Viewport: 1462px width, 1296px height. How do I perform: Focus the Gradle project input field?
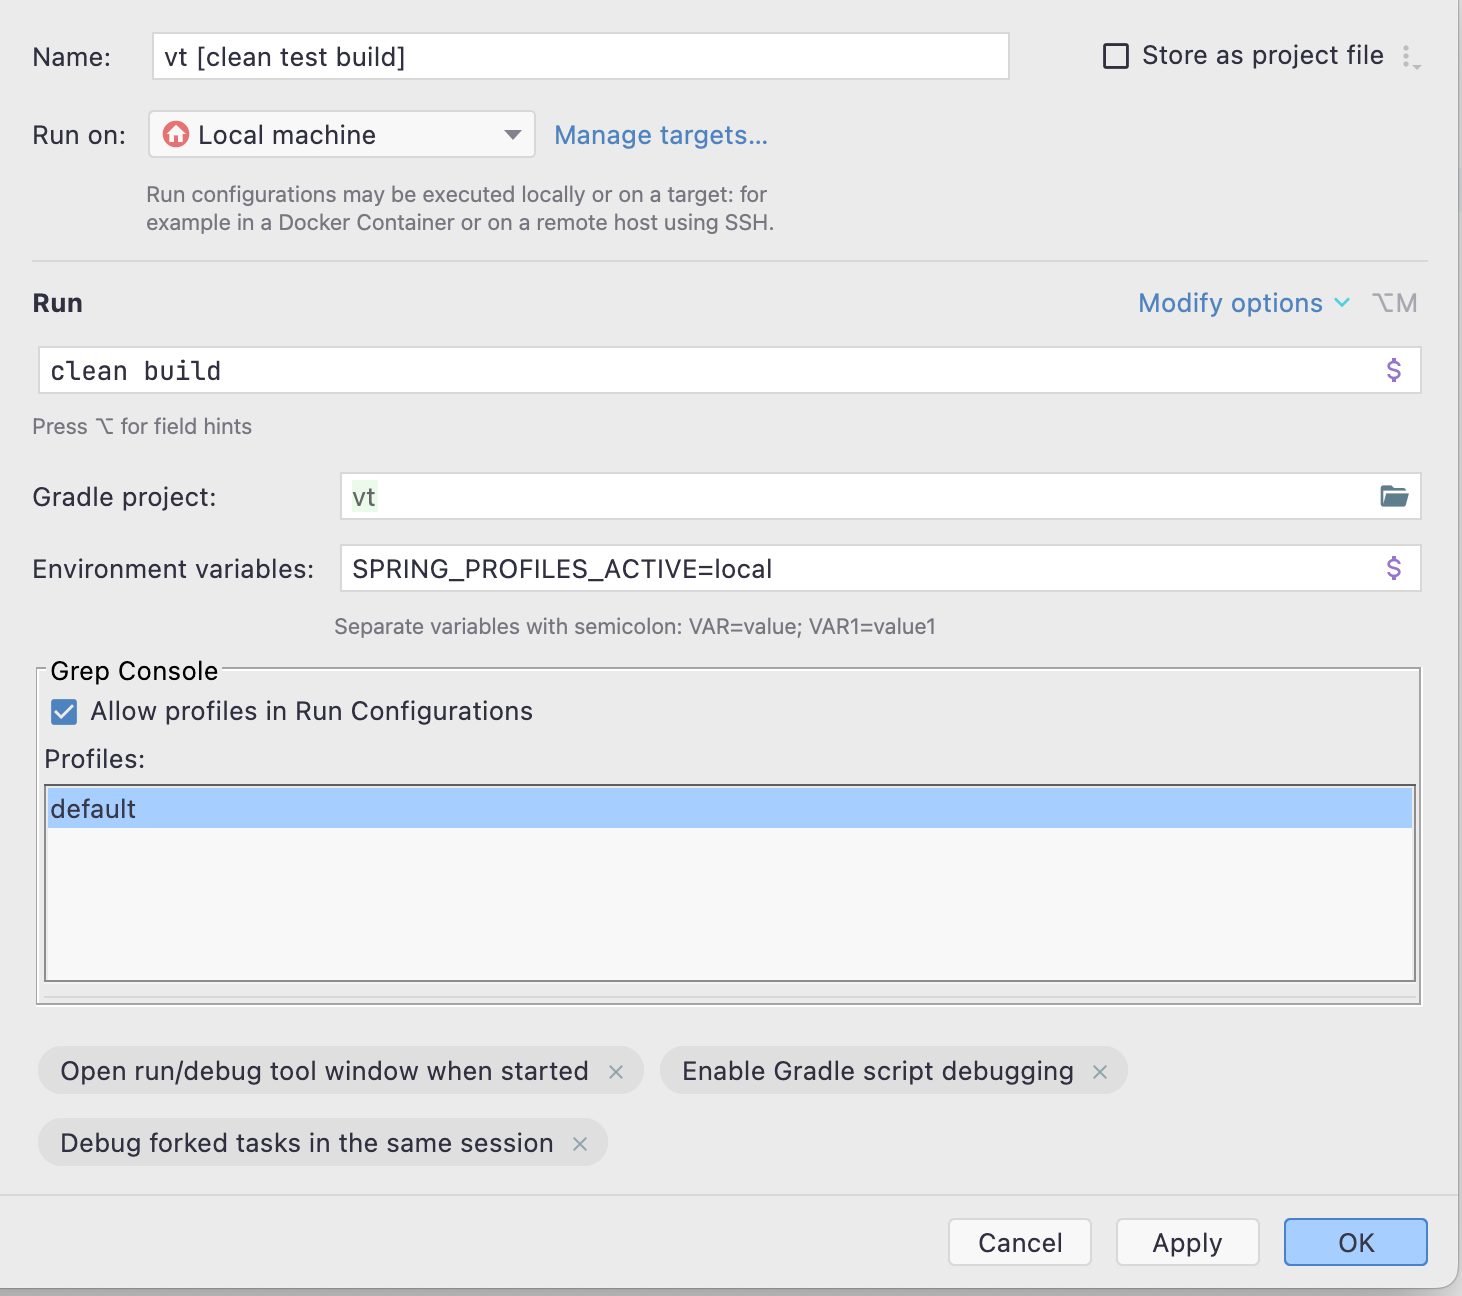click(x=860, y=497)
